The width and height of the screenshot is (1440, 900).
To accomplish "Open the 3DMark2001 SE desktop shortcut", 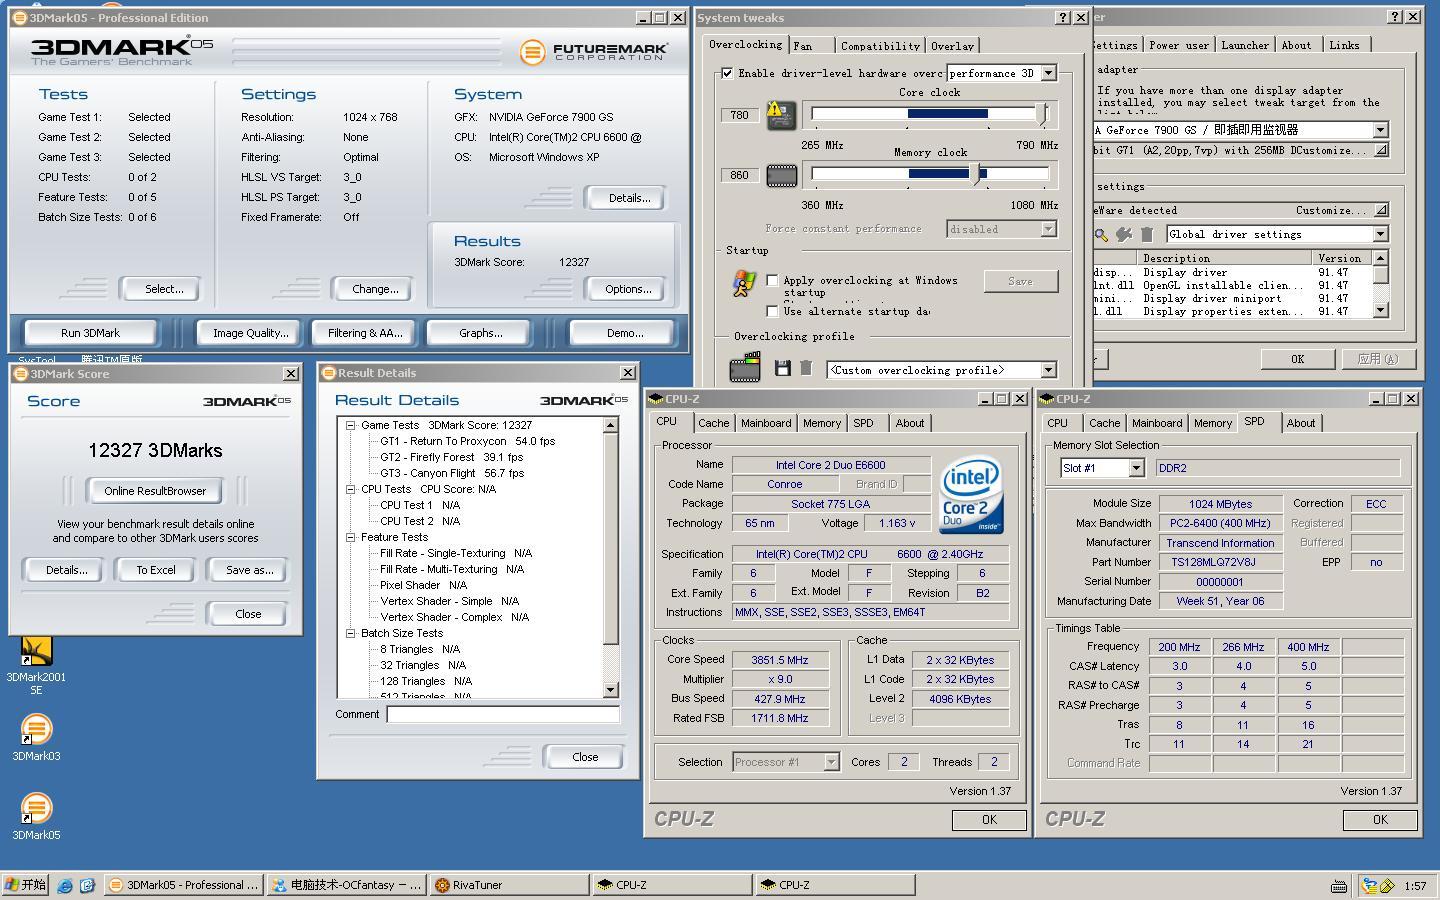I will coord(36,652).
